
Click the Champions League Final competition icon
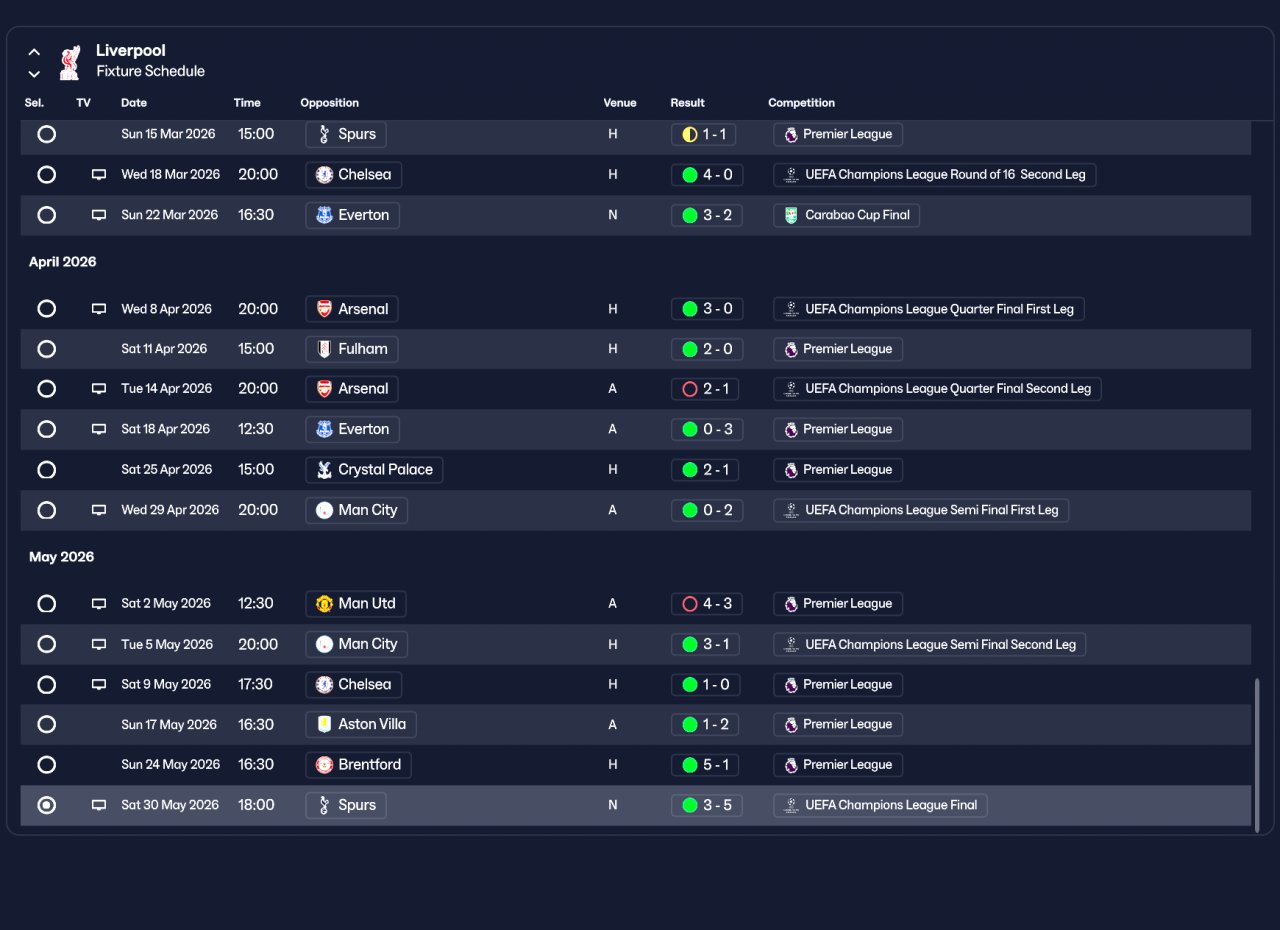coord(791,805)
